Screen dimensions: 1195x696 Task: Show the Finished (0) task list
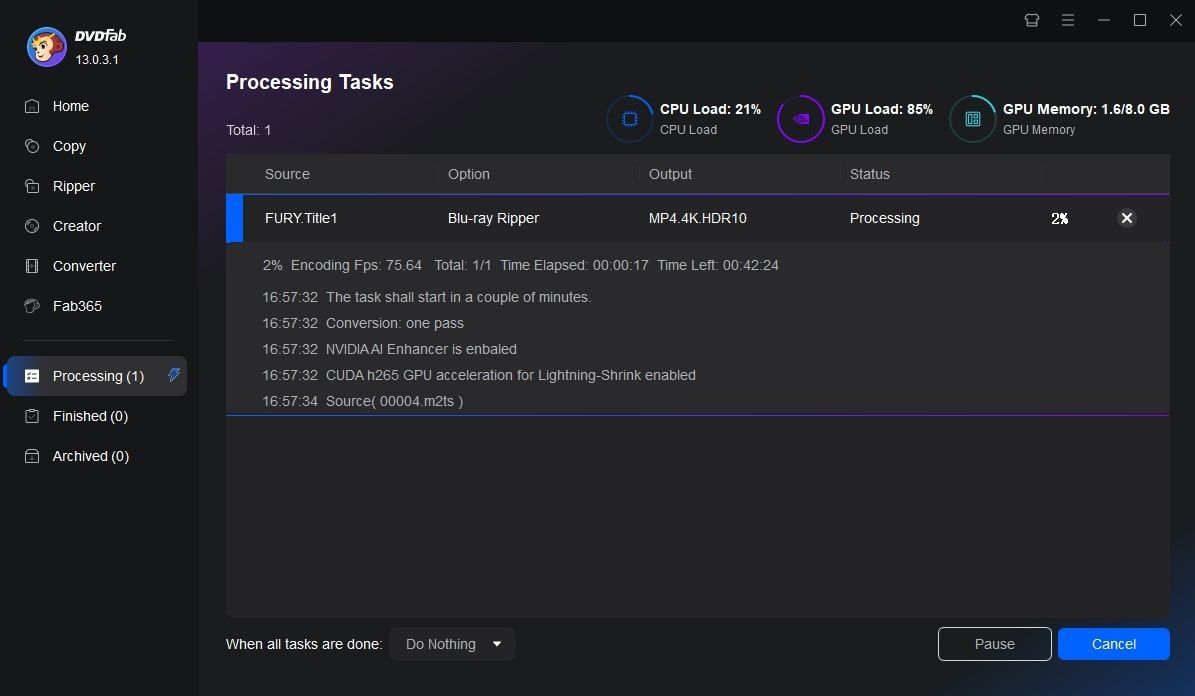90,416
